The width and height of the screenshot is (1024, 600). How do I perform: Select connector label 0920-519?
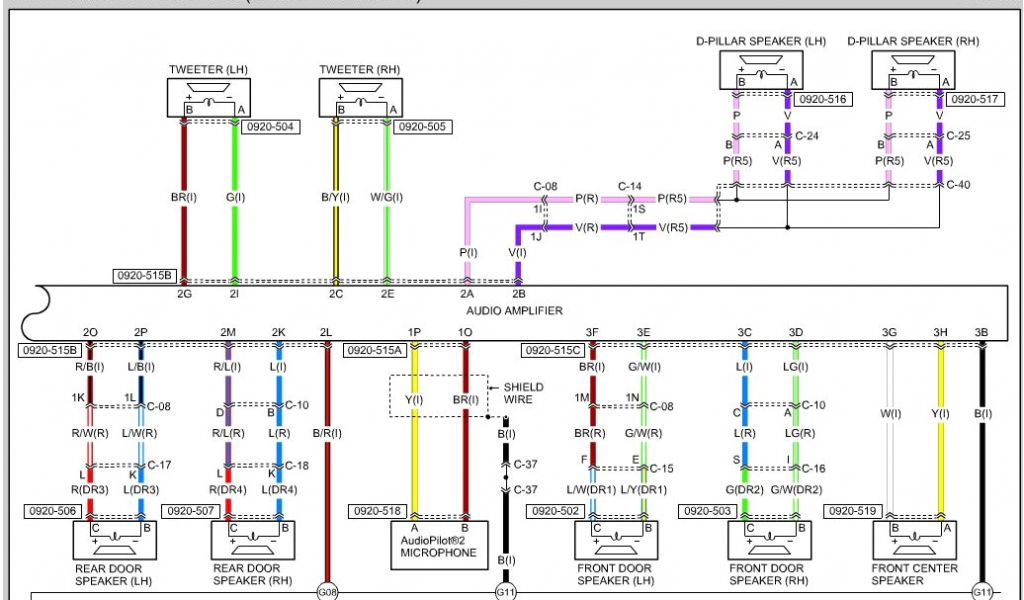tap(850, 511)
